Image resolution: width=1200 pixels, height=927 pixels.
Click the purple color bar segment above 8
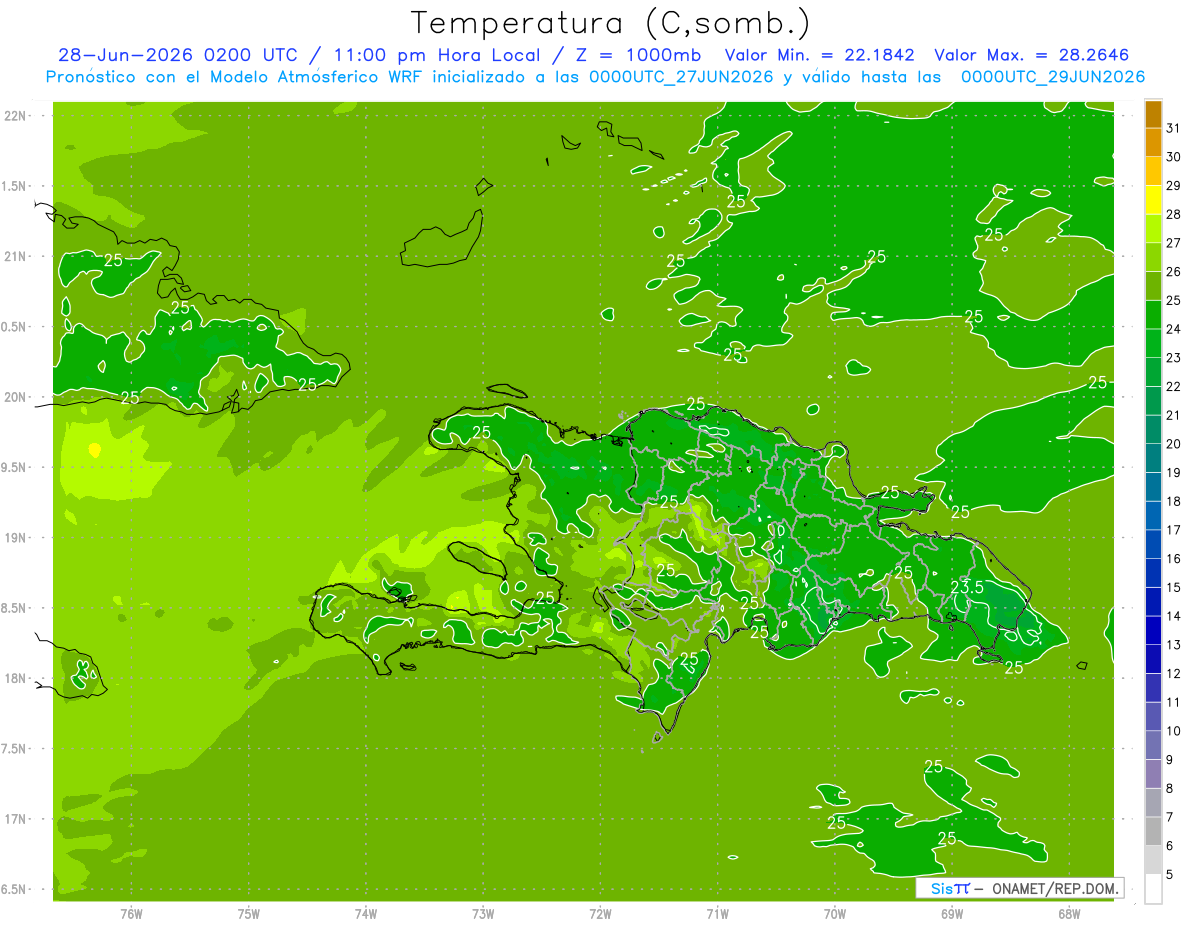pos(1153,774)
